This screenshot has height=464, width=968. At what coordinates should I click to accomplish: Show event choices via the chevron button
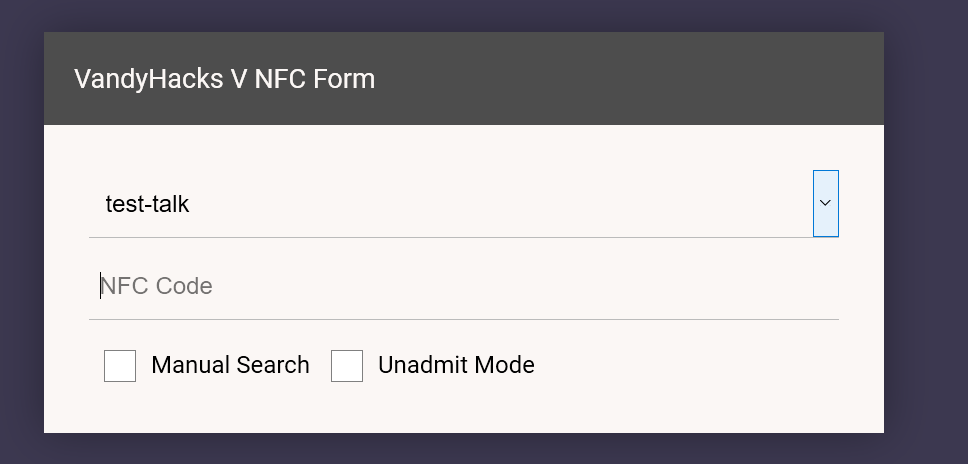tap(825, 203)
